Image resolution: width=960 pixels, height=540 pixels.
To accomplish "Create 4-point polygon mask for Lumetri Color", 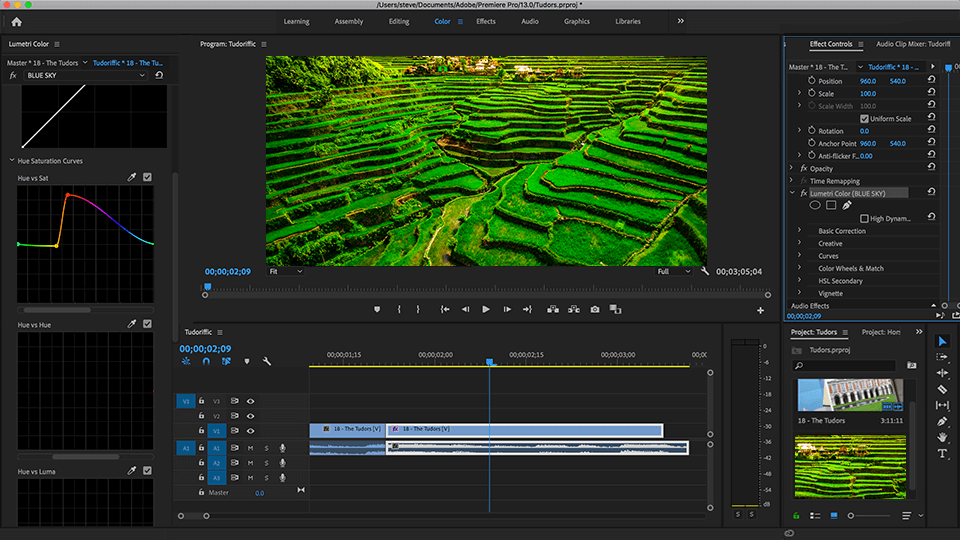I will pos(831,206).
